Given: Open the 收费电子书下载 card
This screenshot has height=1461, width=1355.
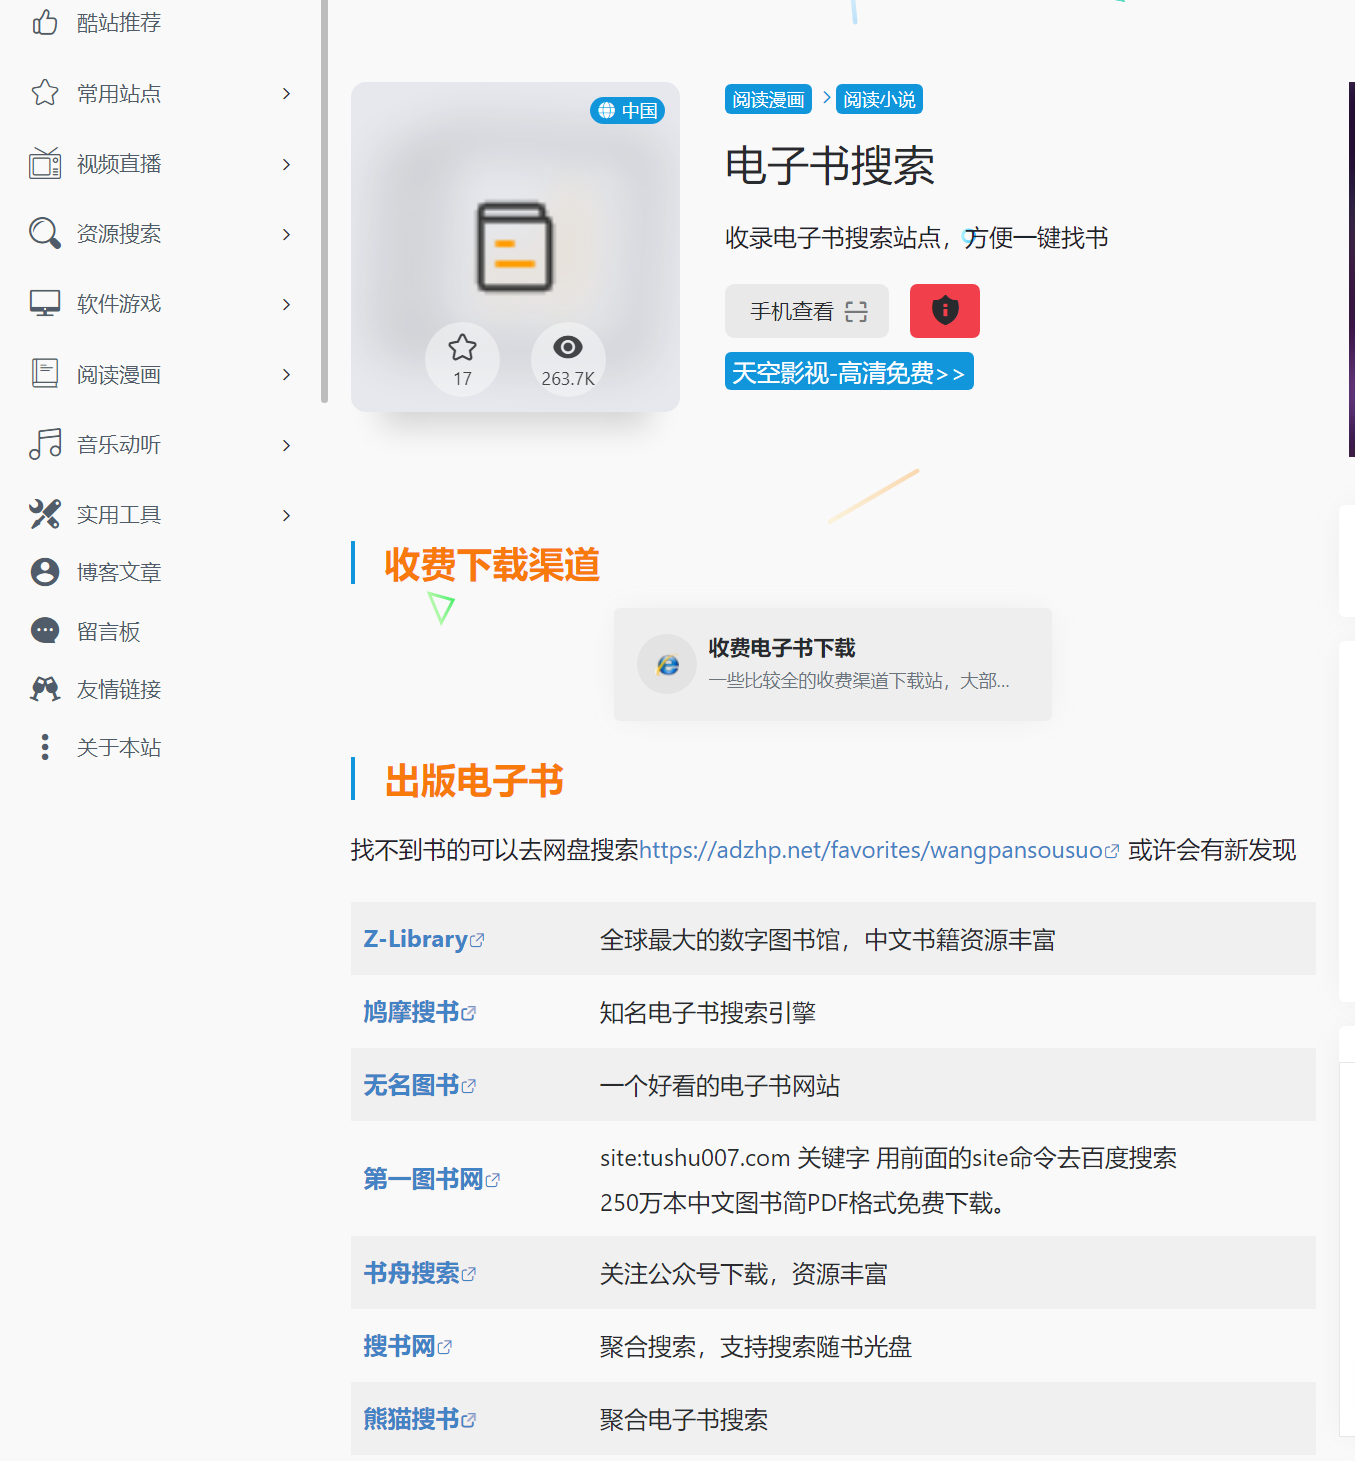Looking at the screenshot, I should pyautogui.click(x=832, y=664).
